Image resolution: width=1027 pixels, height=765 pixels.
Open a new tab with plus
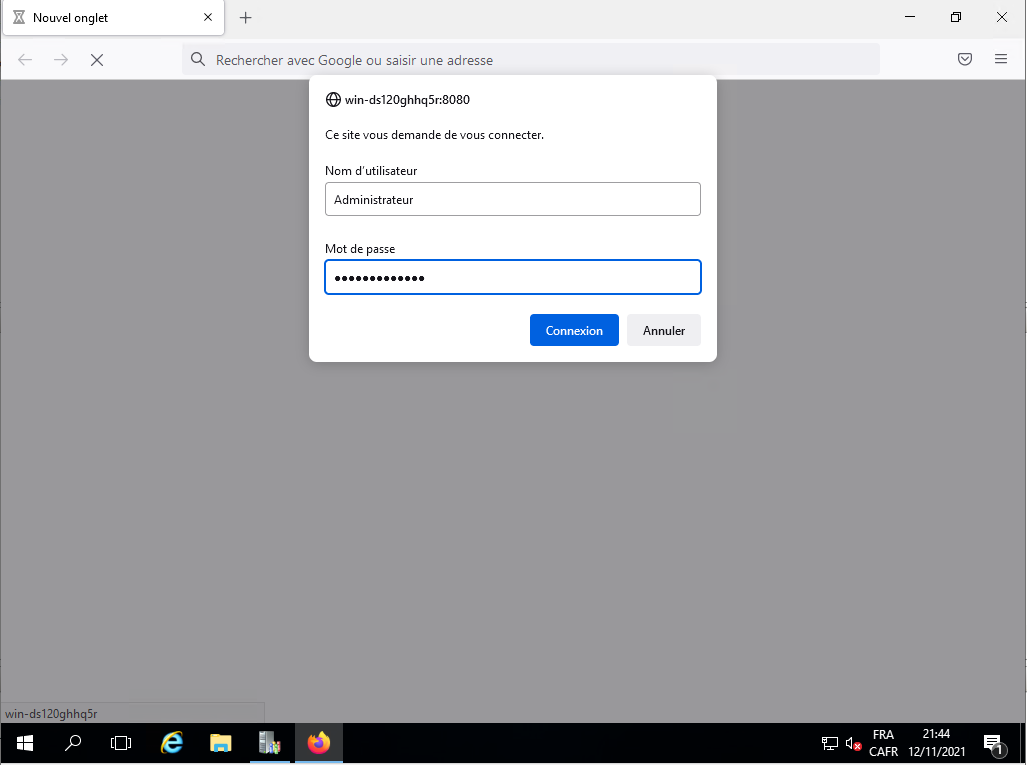coord(246,18)
